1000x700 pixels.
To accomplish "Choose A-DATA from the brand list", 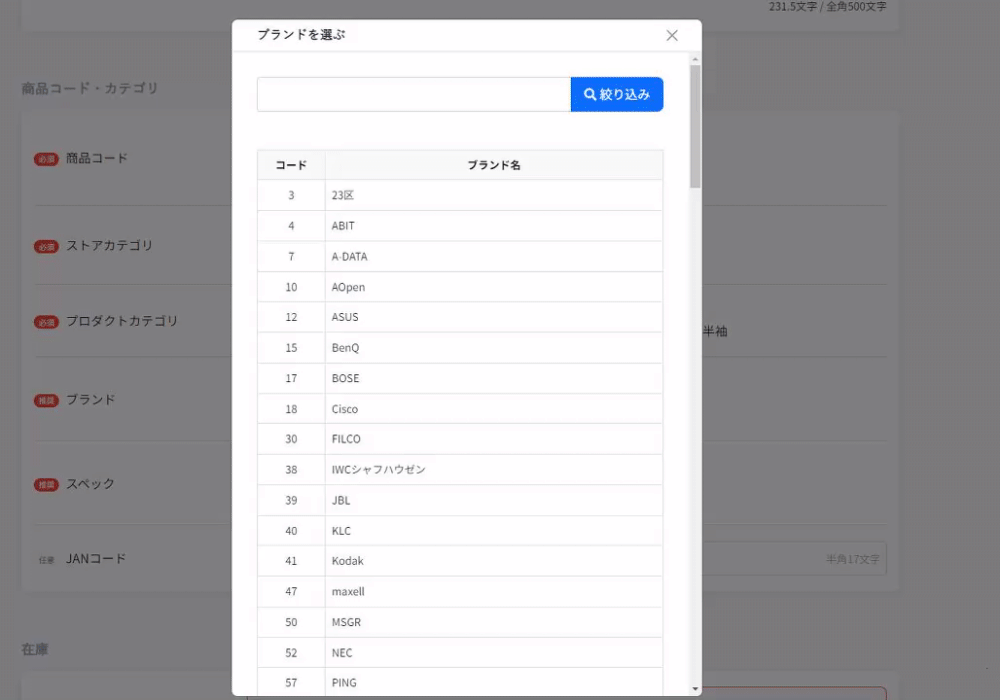I will [460, 256].
